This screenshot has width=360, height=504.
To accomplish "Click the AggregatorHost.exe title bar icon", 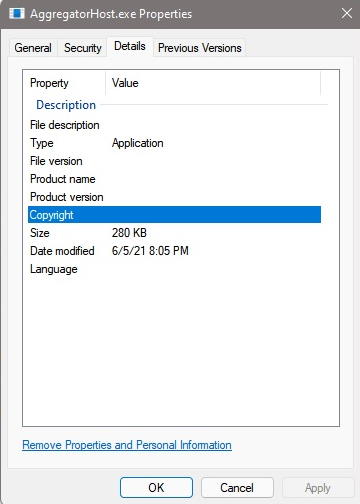I will coord(17,14).
